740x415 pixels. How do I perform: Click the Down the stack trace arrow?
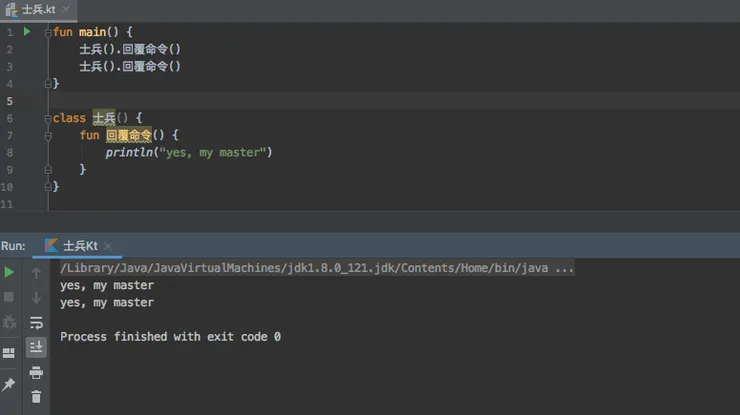[x=36, y=298]
